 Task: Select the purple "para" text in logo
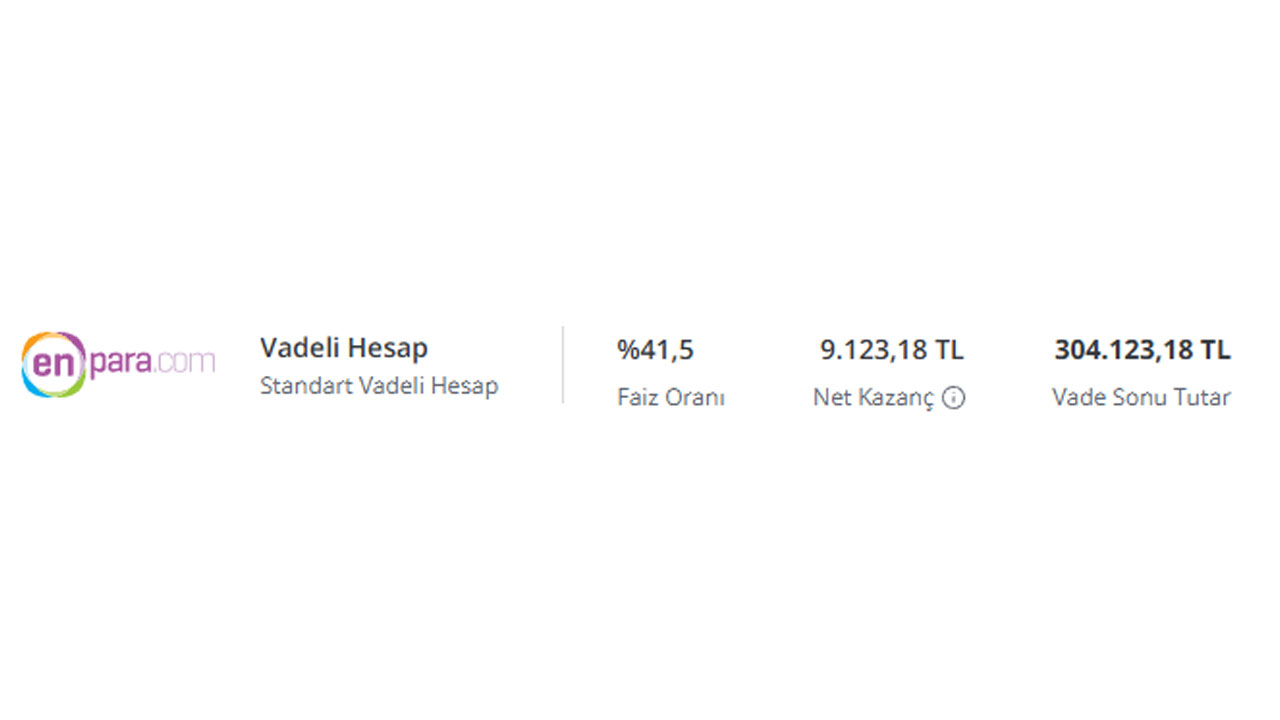(x=121, y=363)
